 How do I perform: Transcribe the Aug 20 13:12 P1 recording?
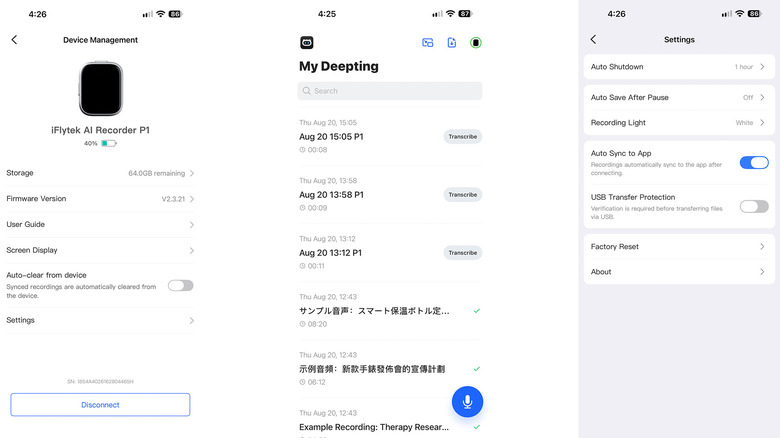pyautogui.click(x=463, y=253)
